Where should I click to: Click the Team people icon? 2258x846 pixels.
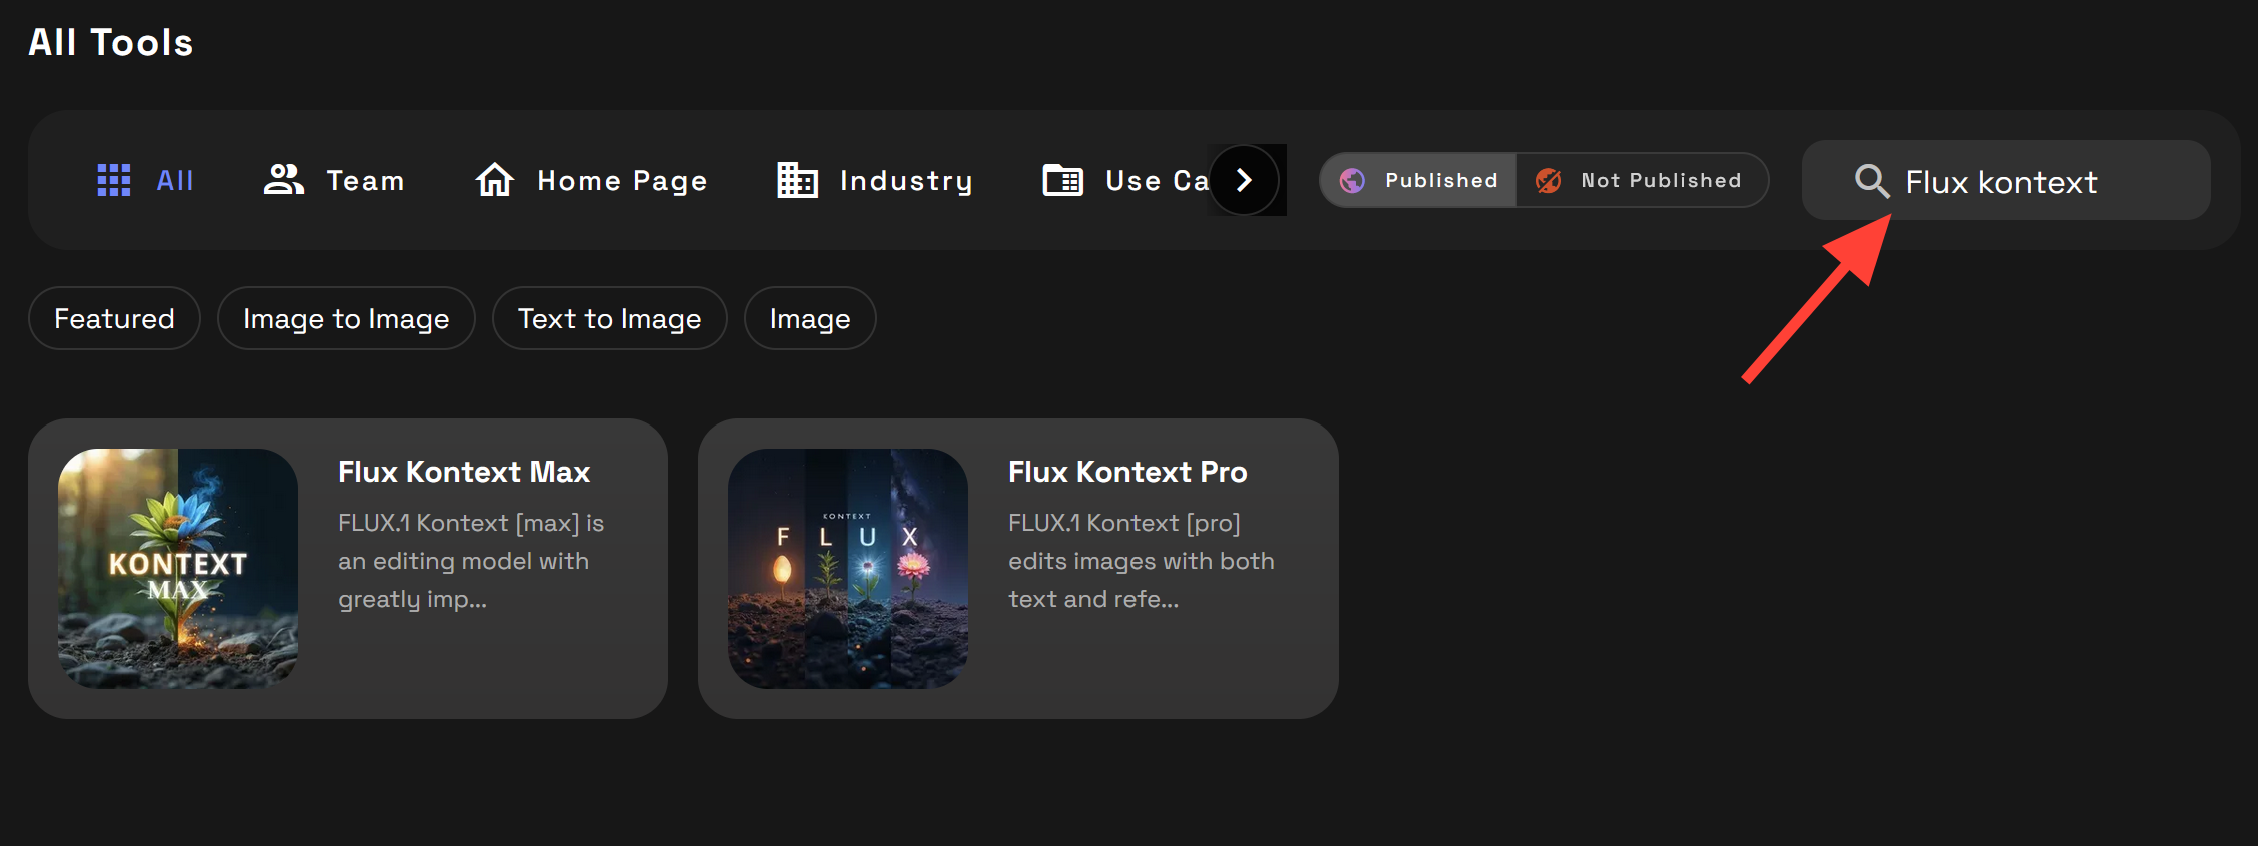click(283, 180)
